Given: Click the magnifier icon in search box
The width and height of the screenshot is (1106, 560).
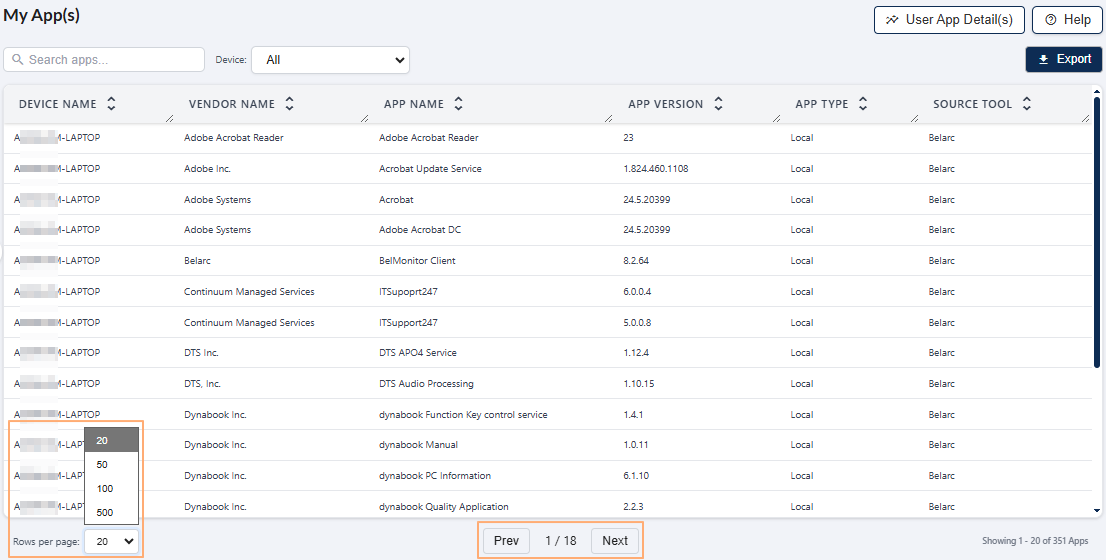Looking at the screenshot, I should click(17, 60).
